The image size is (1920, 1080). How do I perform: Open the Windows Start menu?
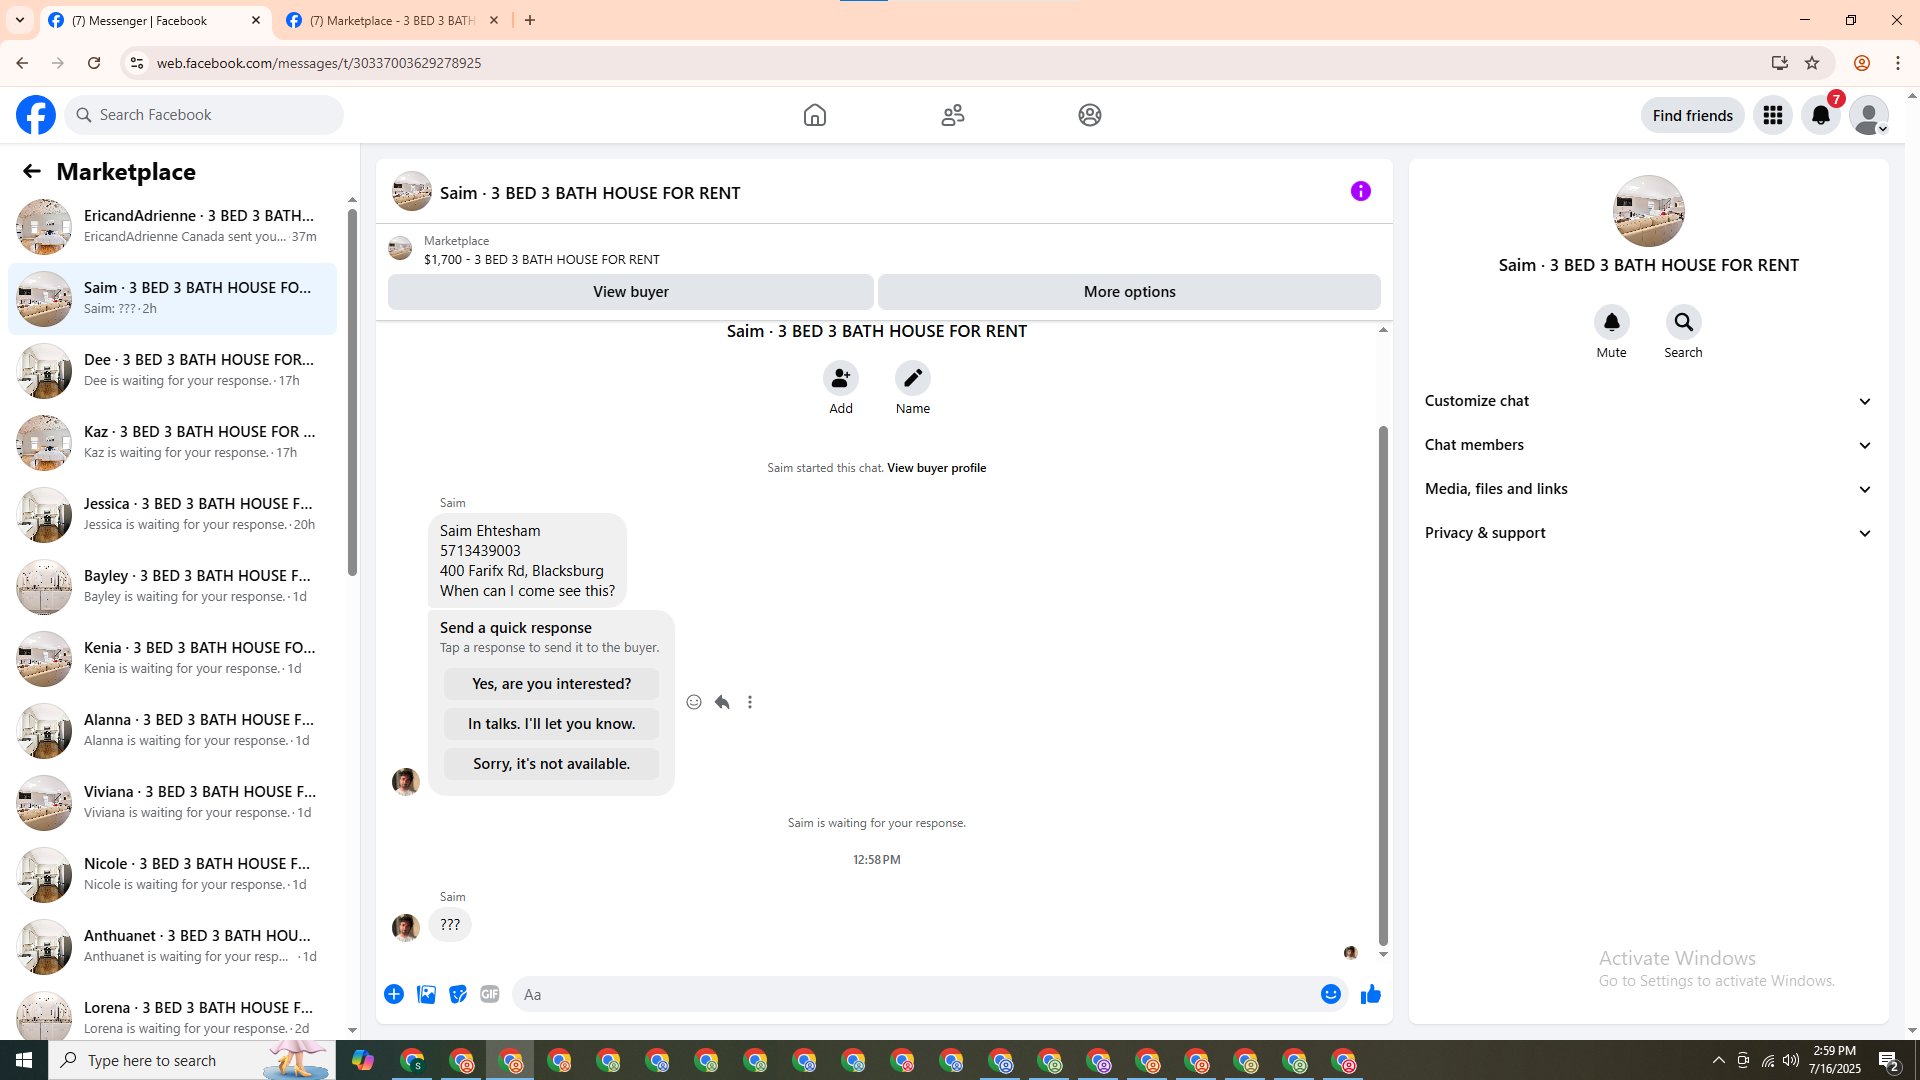[24, 1060]
